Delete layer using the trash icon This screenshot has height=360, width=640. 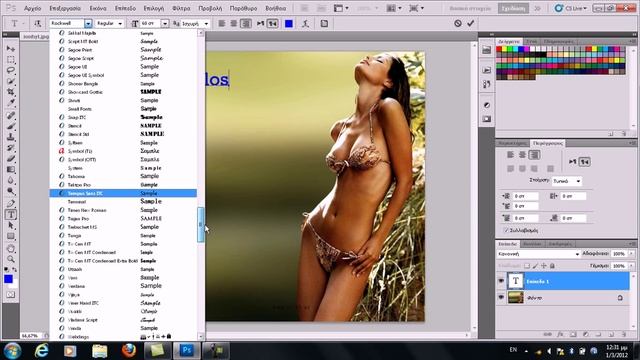click(x=624, y=334)
